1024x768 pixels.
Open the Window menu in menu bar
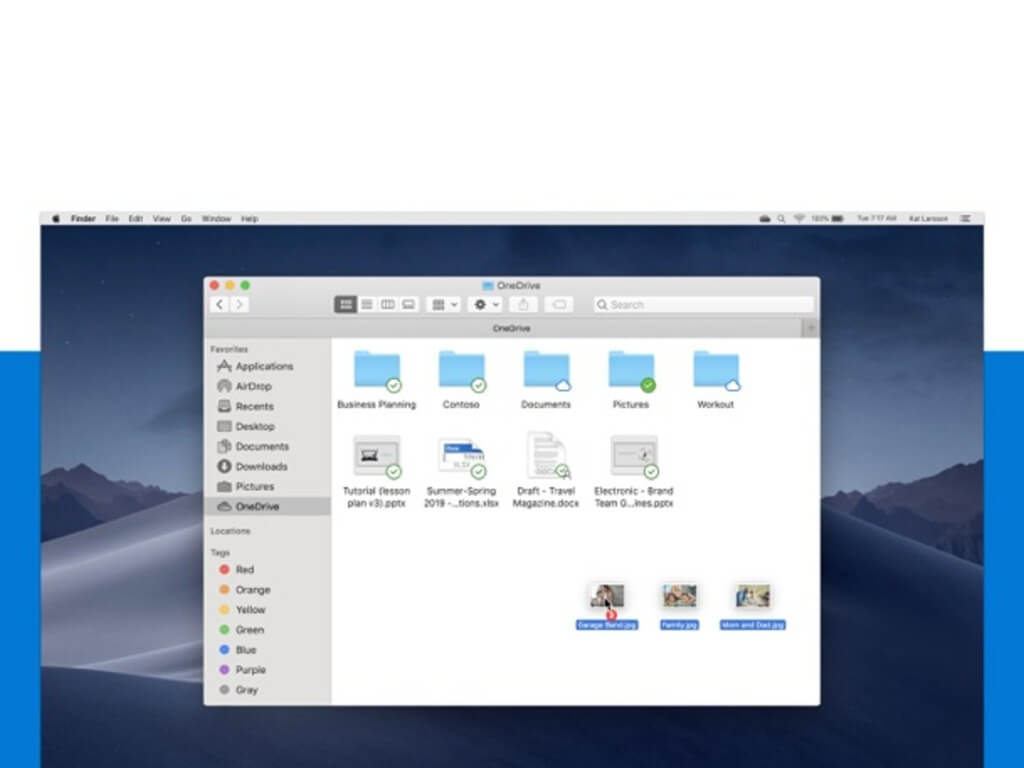215,218
